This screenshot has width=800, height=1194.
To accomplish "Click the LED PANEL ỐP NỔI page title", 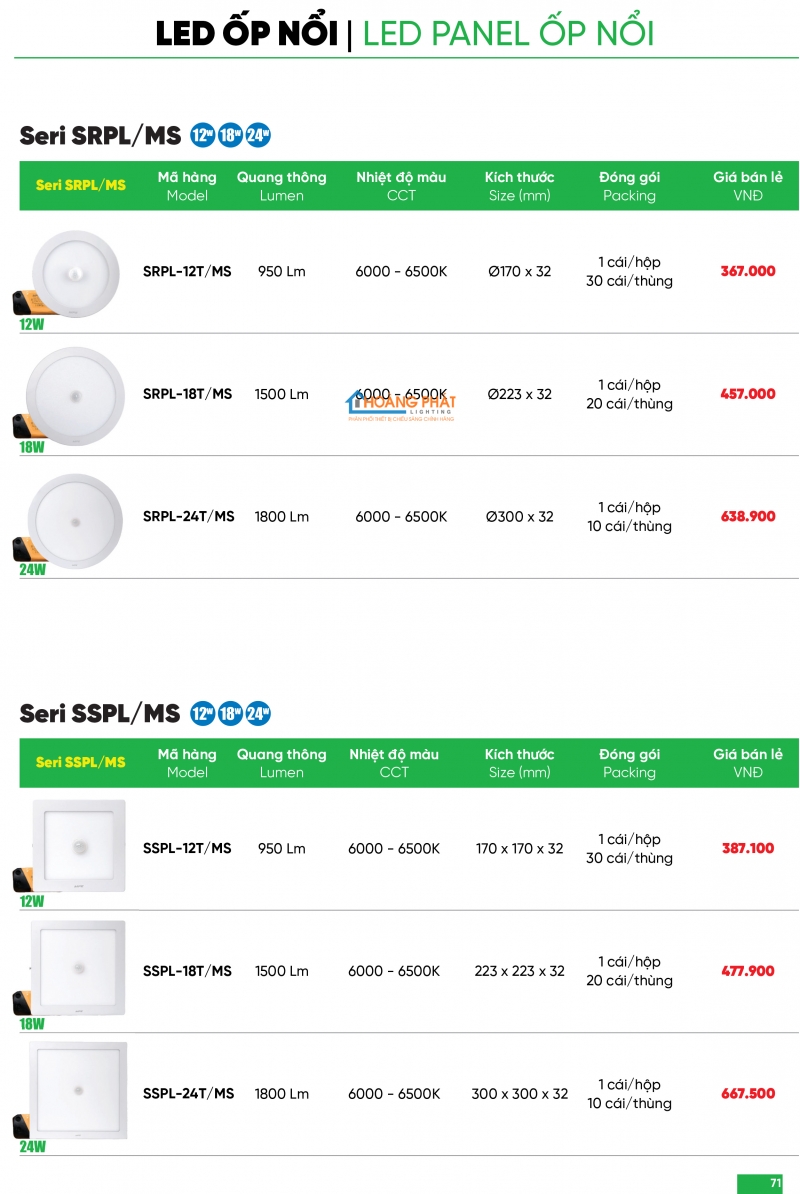I will click(x=508, y=33).
